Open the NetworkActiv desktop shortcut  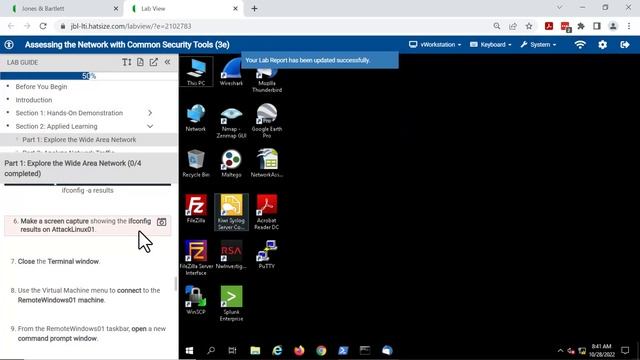pos(267,164)
